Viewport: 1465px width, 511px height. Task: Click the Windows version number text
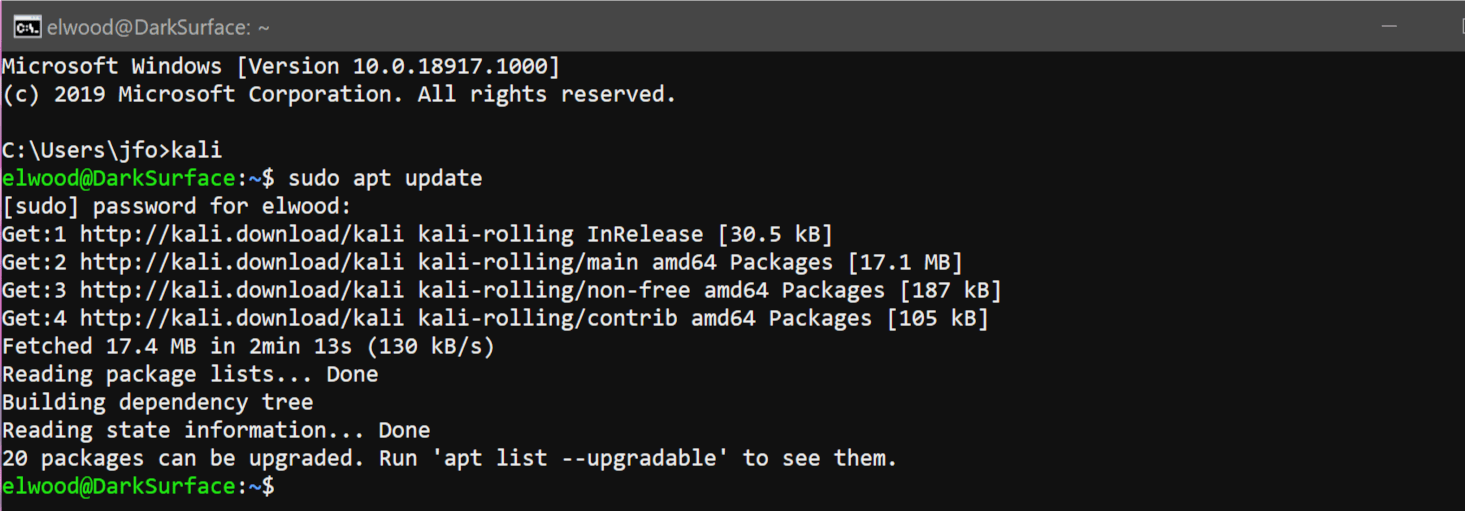tap(455, 67)
